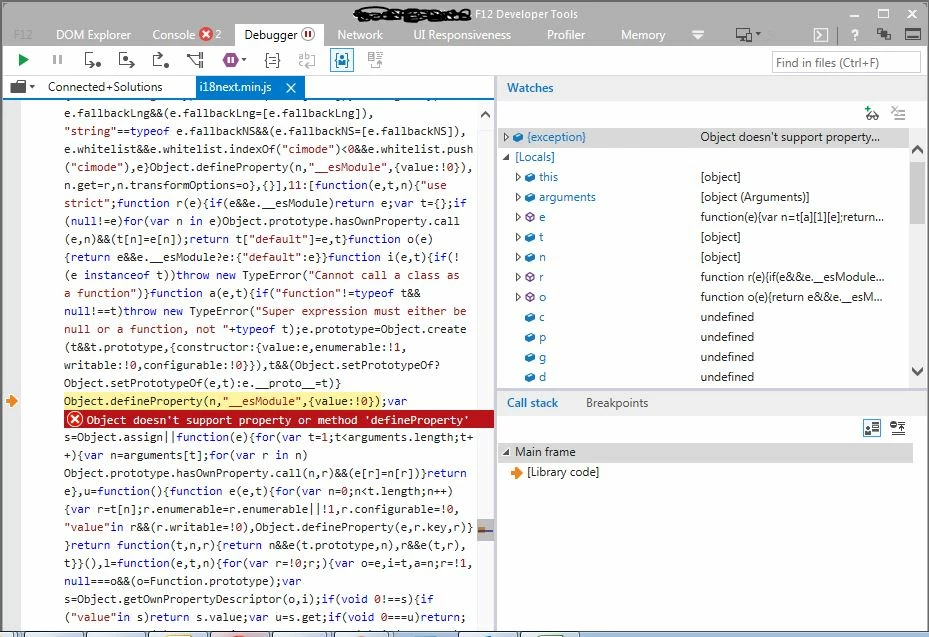Viewport: 929px width, 637px height.
Task: Expand the 'arguments' local variable
Action: coord(517,197)
